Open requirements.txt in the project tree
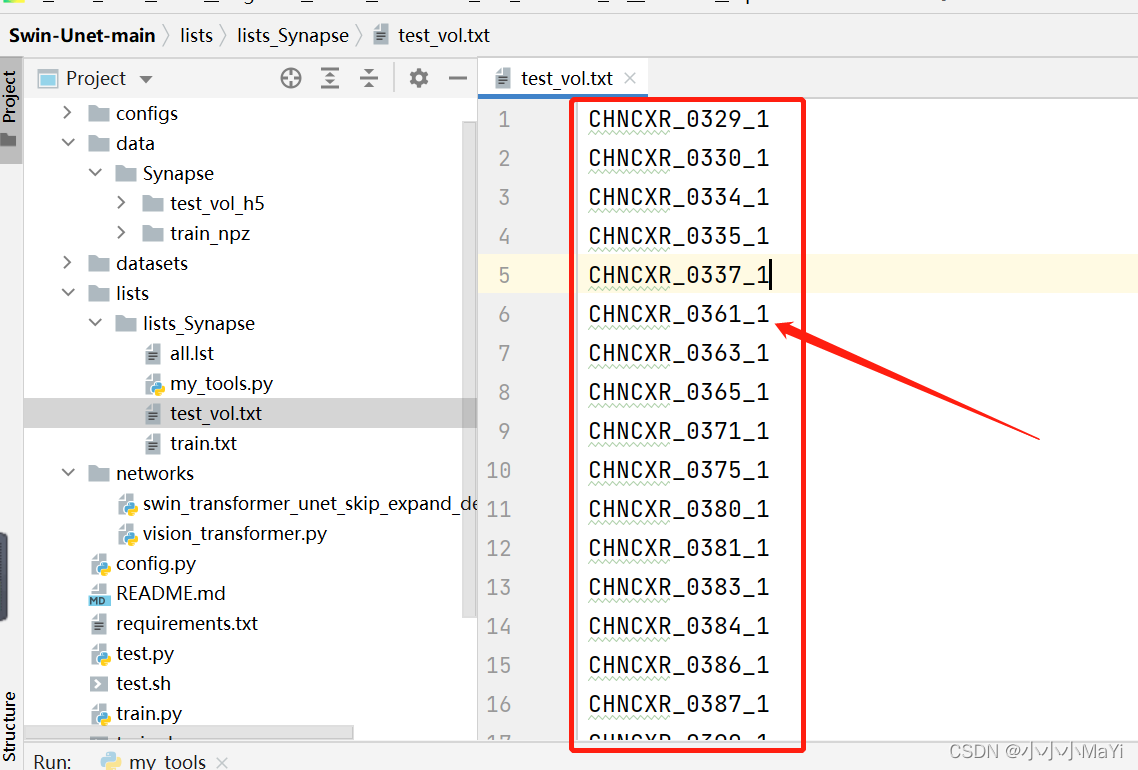 (187, 623)
